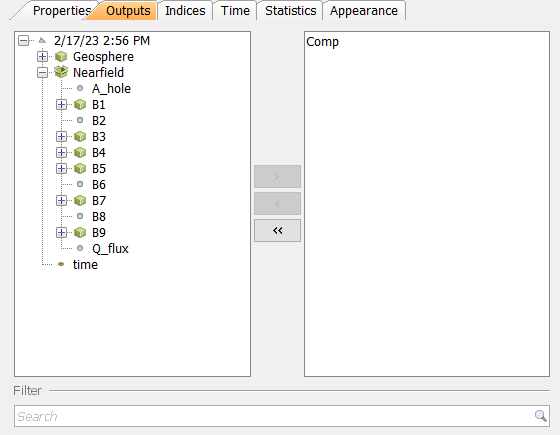Select Comp in the selected outputs list
Viewport: 560px width, 435px height.
pyautogui.click(x=322, y=42)
